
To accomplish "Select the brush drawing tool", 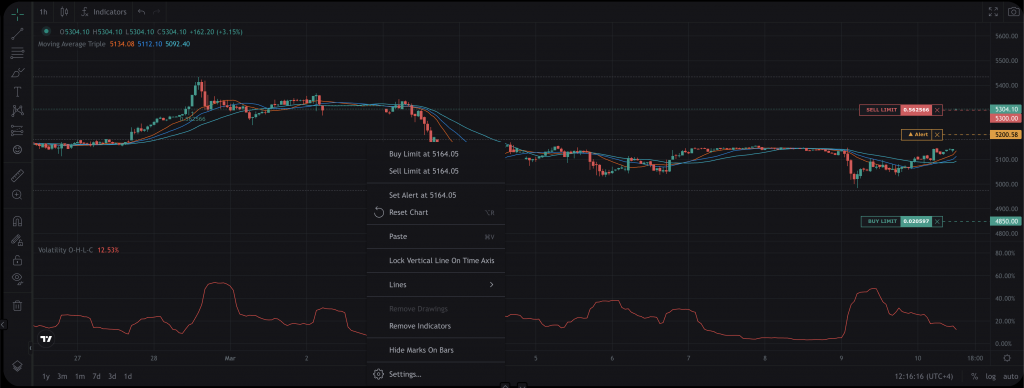I will click(x=18, y=73).
